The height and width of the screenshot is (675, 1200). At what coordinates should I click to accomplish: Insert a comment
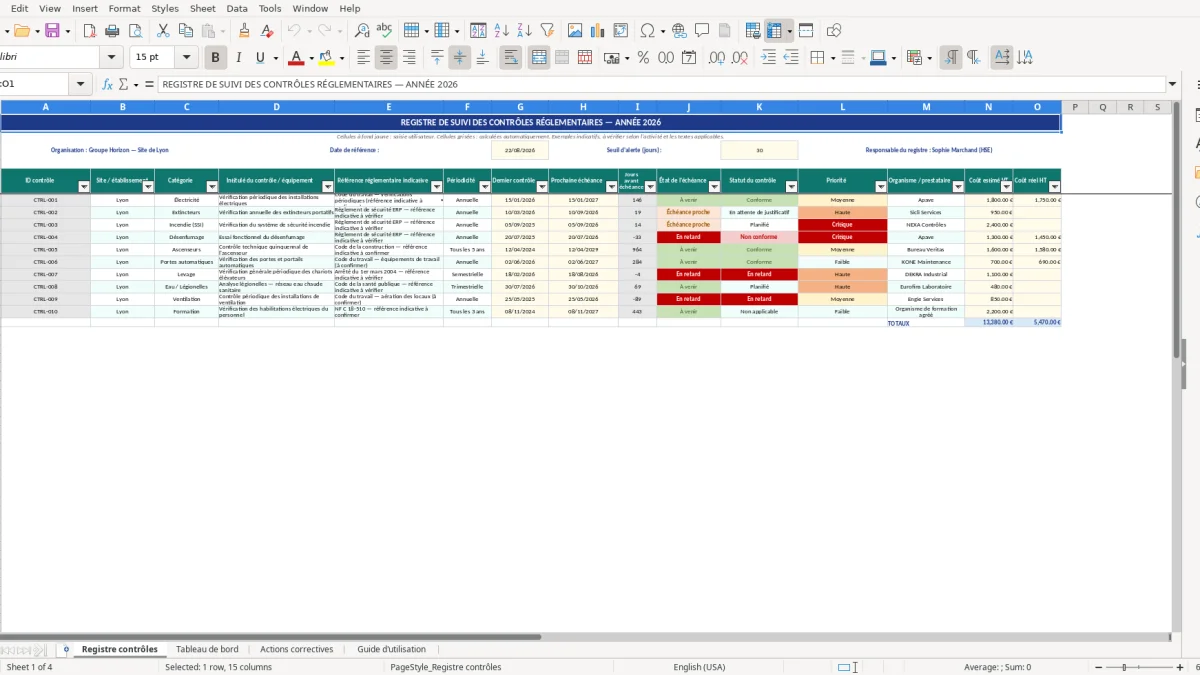(x=702, y=31)
